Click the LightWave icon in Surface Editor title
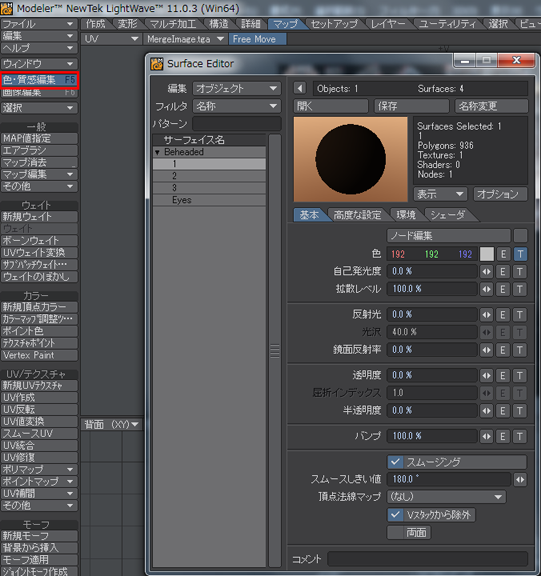 pyautogui.click(x=157, y=64)
